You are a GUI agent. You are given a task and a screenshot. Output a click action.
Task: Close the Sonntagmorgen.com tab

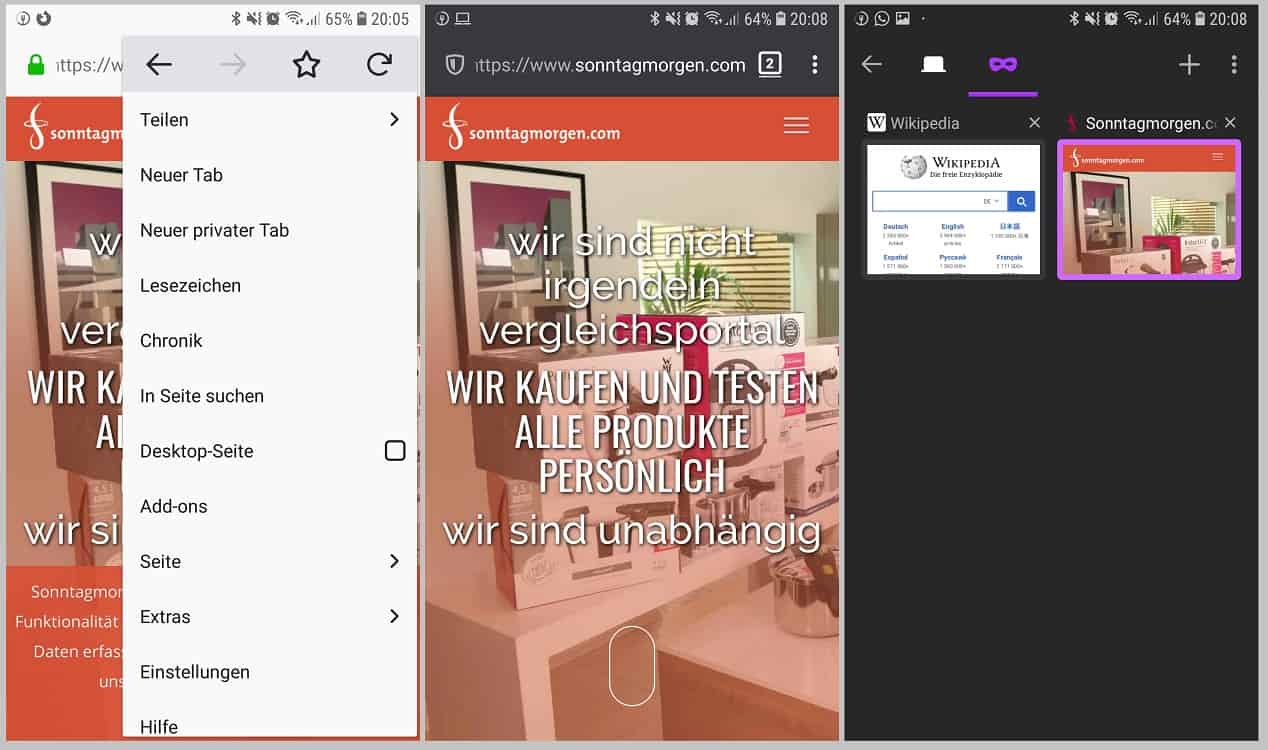pyautogui.click(x=1230, y=123)
